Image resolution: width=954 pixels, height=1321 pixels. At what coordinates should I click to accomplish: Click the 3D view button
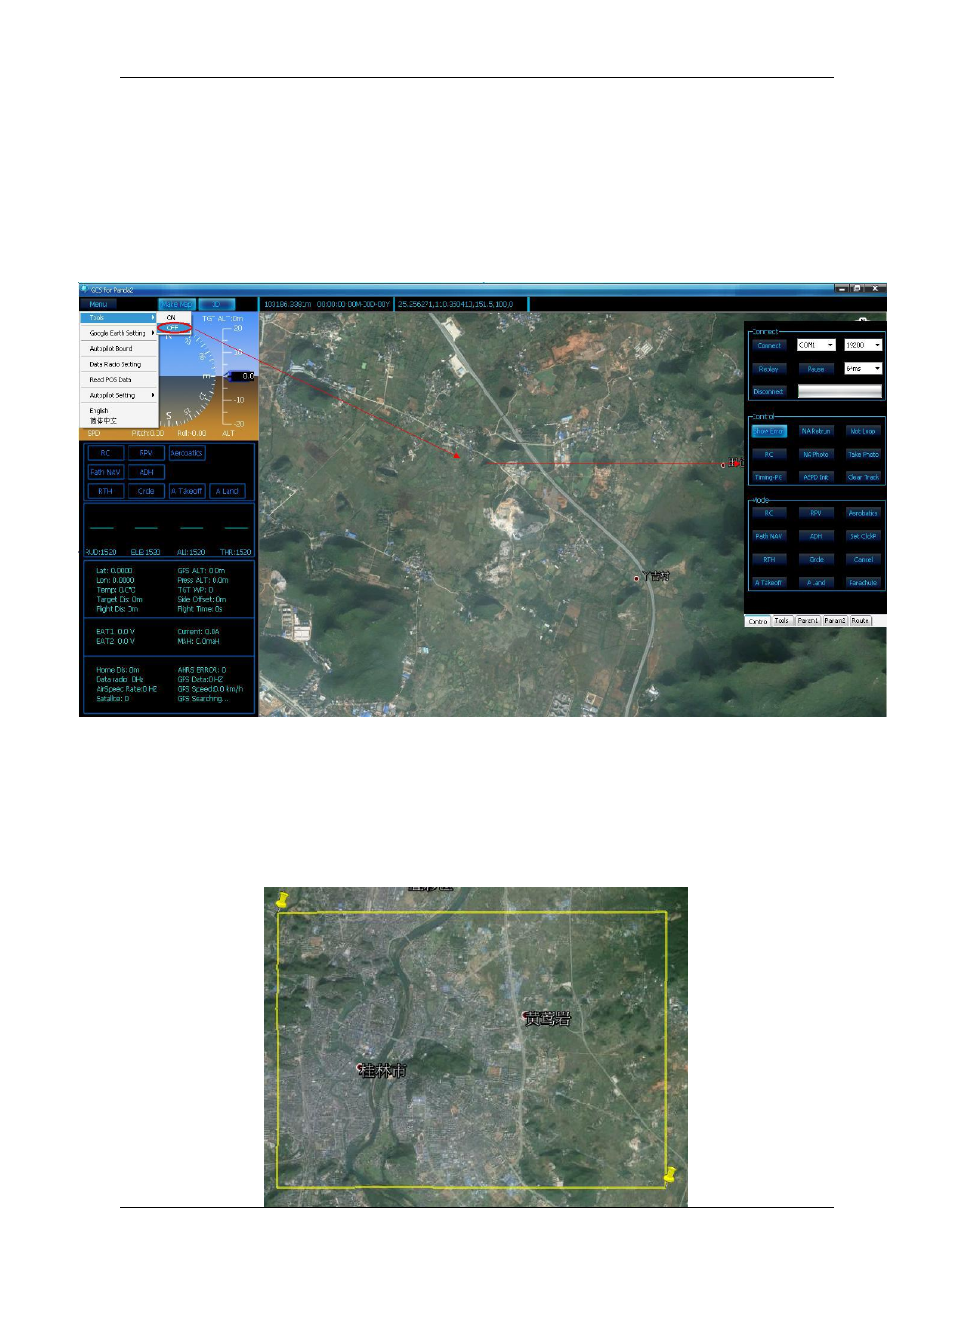click(216, 304)
